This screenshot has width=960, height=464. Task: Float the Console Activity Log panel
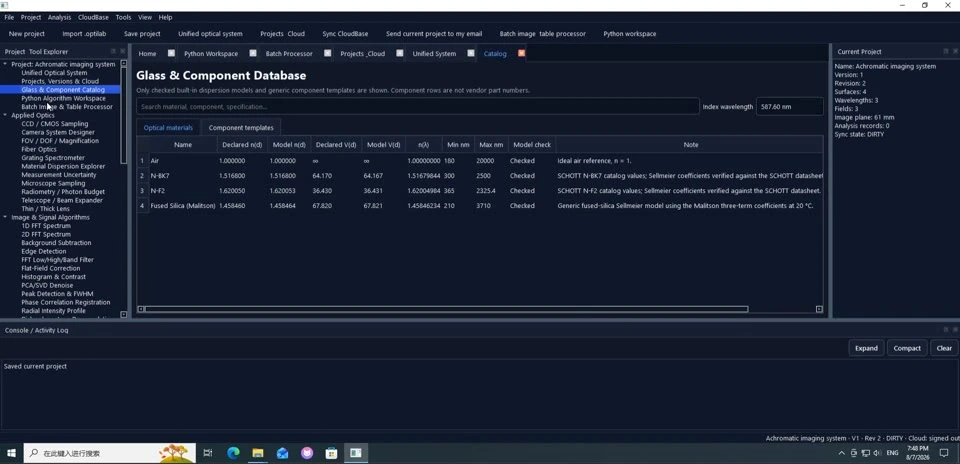946,330
